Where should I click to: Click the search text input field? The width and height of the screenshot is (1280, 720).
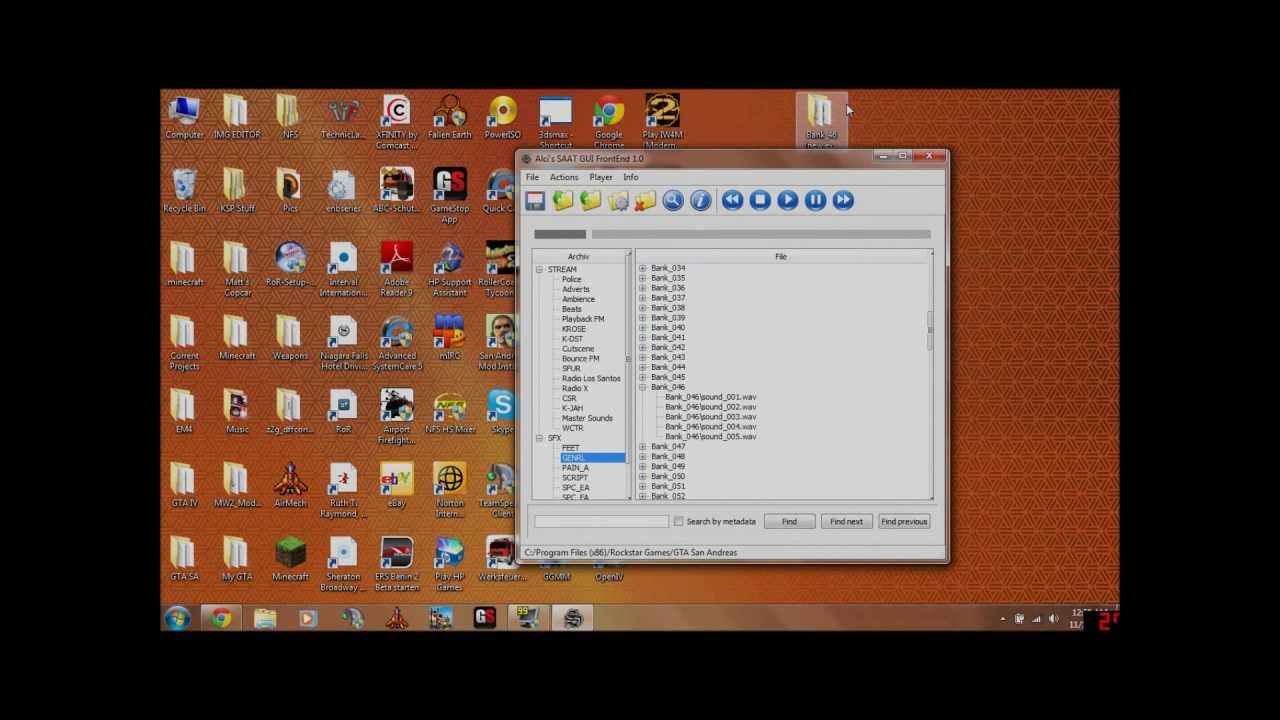(x=601, y=521)
